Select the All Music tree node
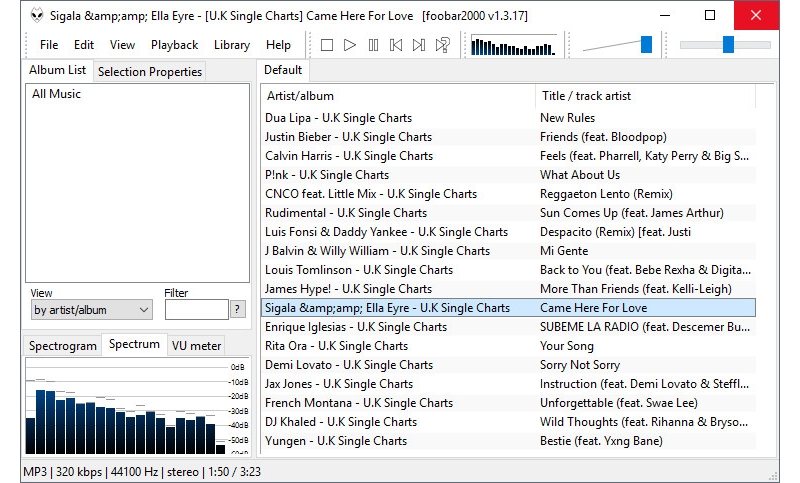The image size is (800, 483). coord(57,94)
